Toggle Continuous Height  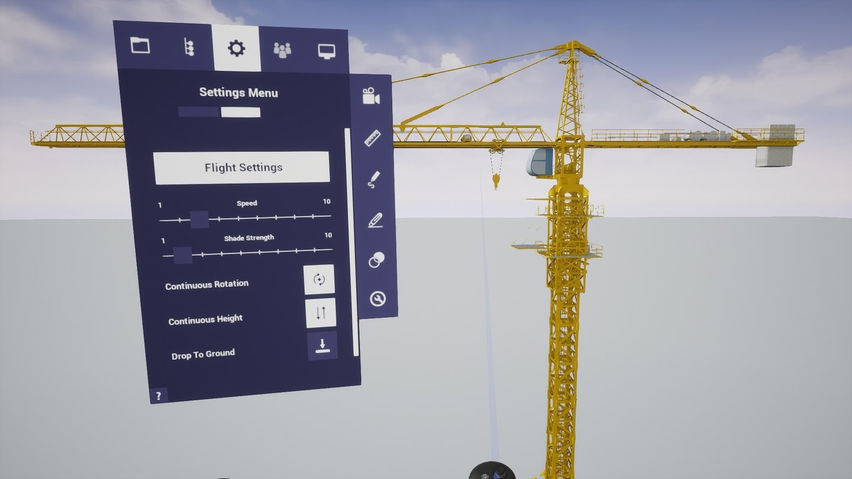pos(321,313)
